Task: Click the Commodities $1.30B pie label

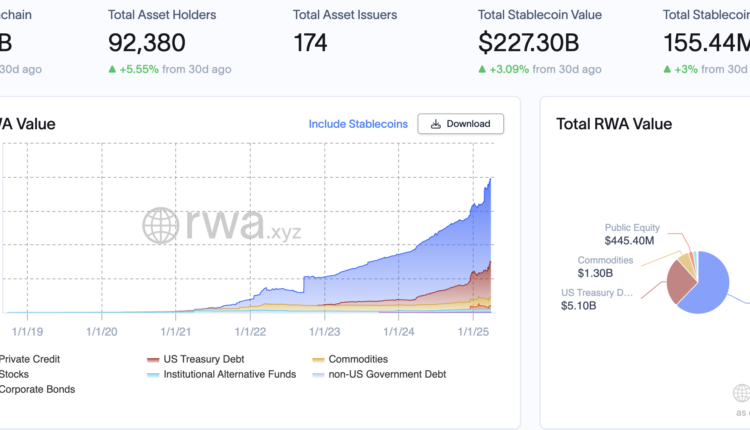Action: (605, 266)
